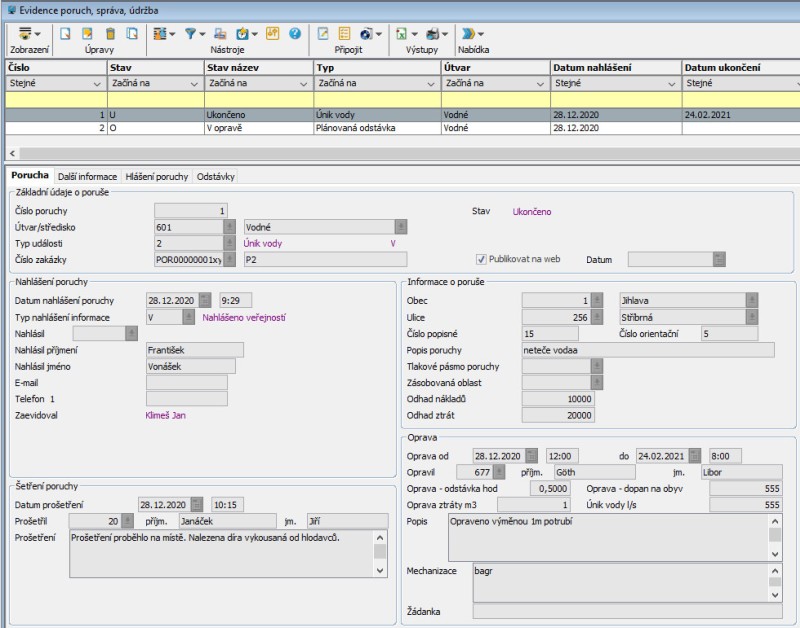Click the new record icon in Úpravy
This screenshot has width=800, height=628.
point(65,33)
